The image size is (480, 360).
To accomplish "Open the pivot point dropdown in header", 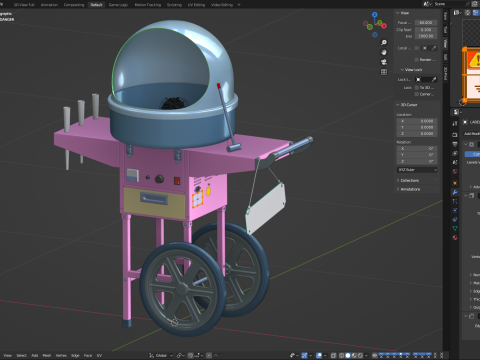I will point(181,355).
